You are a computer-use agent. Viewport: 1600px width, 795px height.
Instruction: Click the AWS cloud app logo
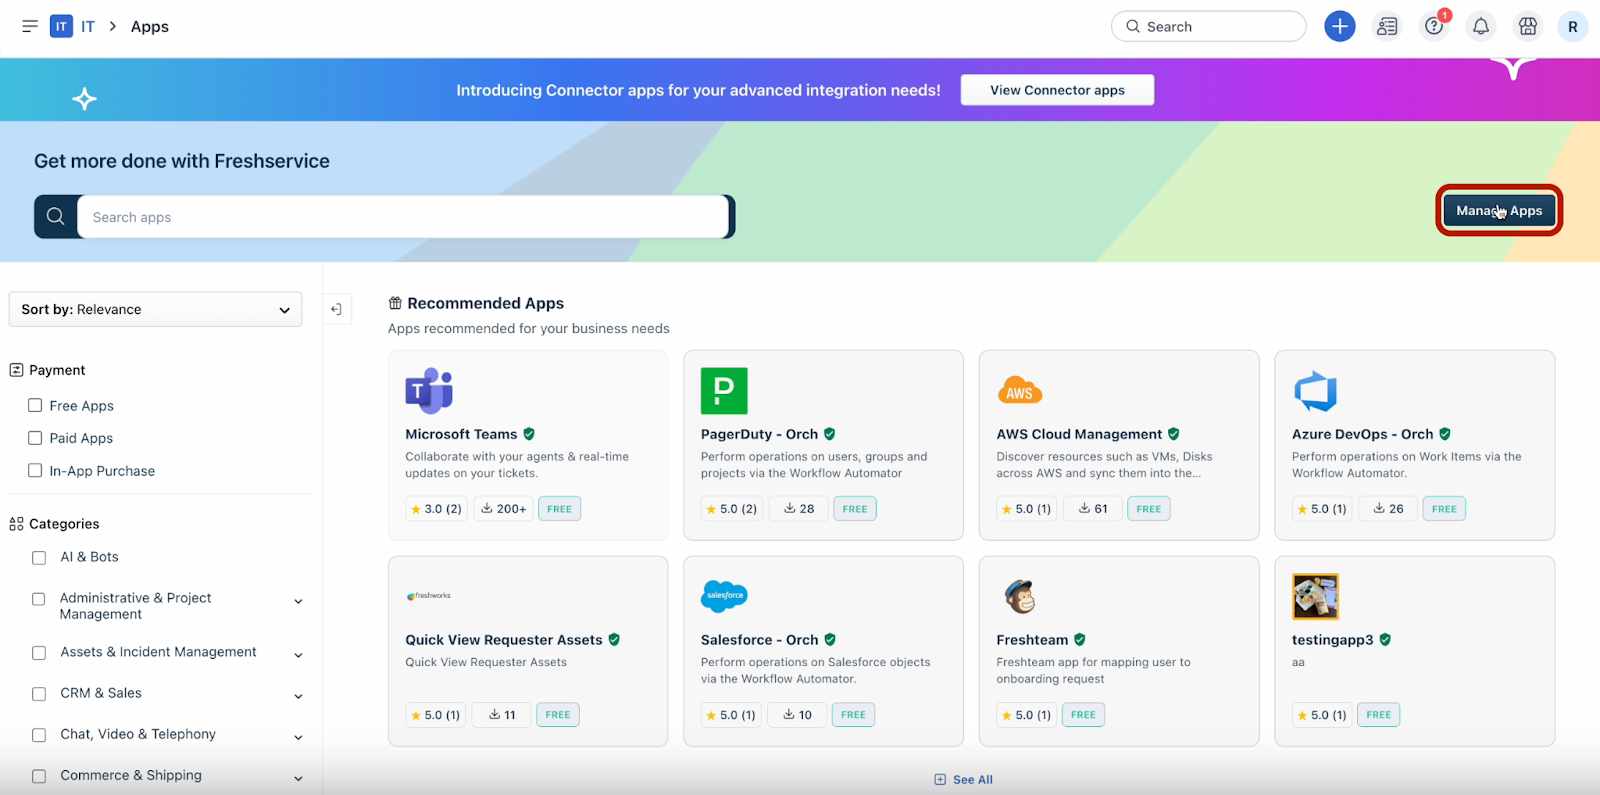(x=1020, y=390)
